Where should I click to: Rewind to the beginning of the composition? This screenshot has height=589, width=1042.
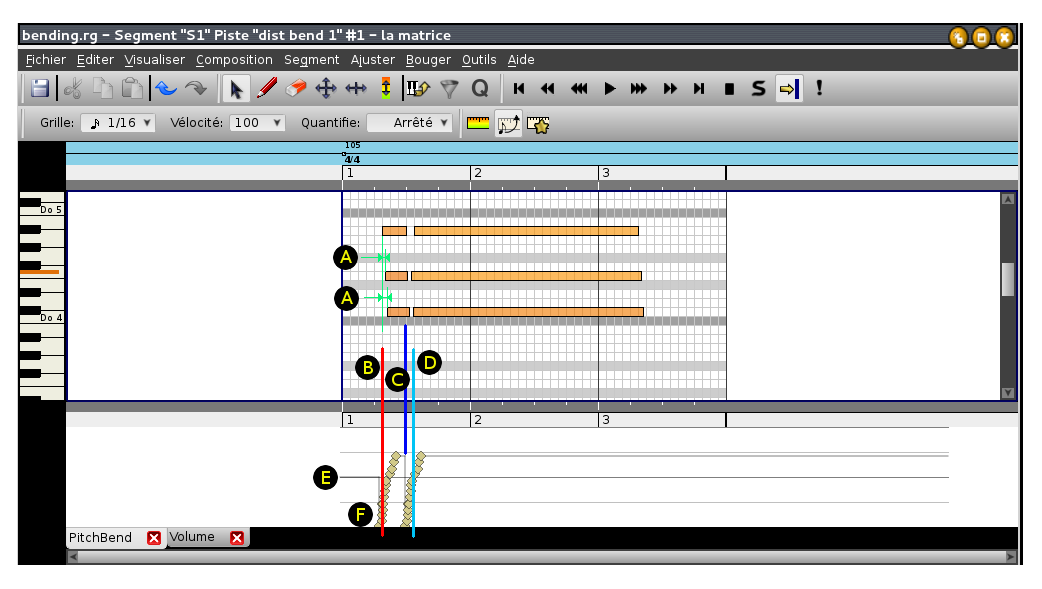[x=519, y=88]
